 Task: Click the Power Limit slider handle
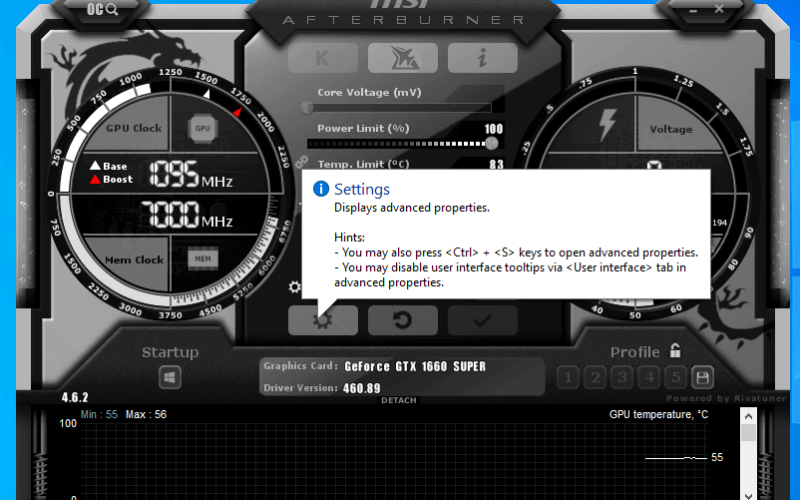[491, 143]
